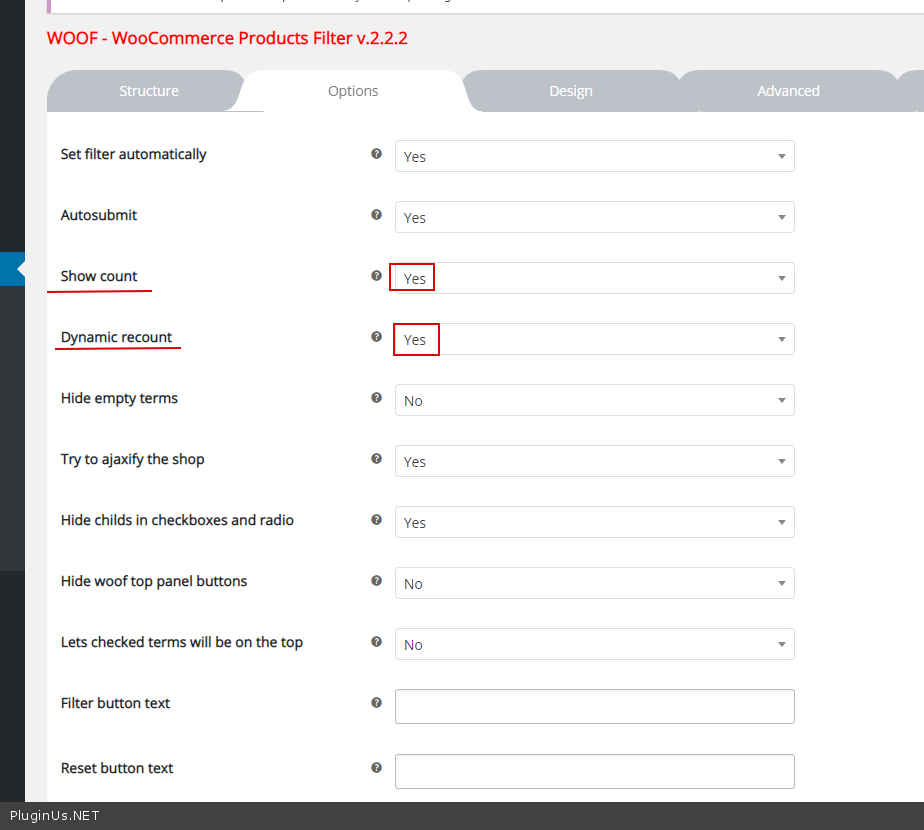Image resolution: width=924 pixels, height=830 pixels.
Task: Open the Set filter automatically dropdown
Action: [595, 156]
